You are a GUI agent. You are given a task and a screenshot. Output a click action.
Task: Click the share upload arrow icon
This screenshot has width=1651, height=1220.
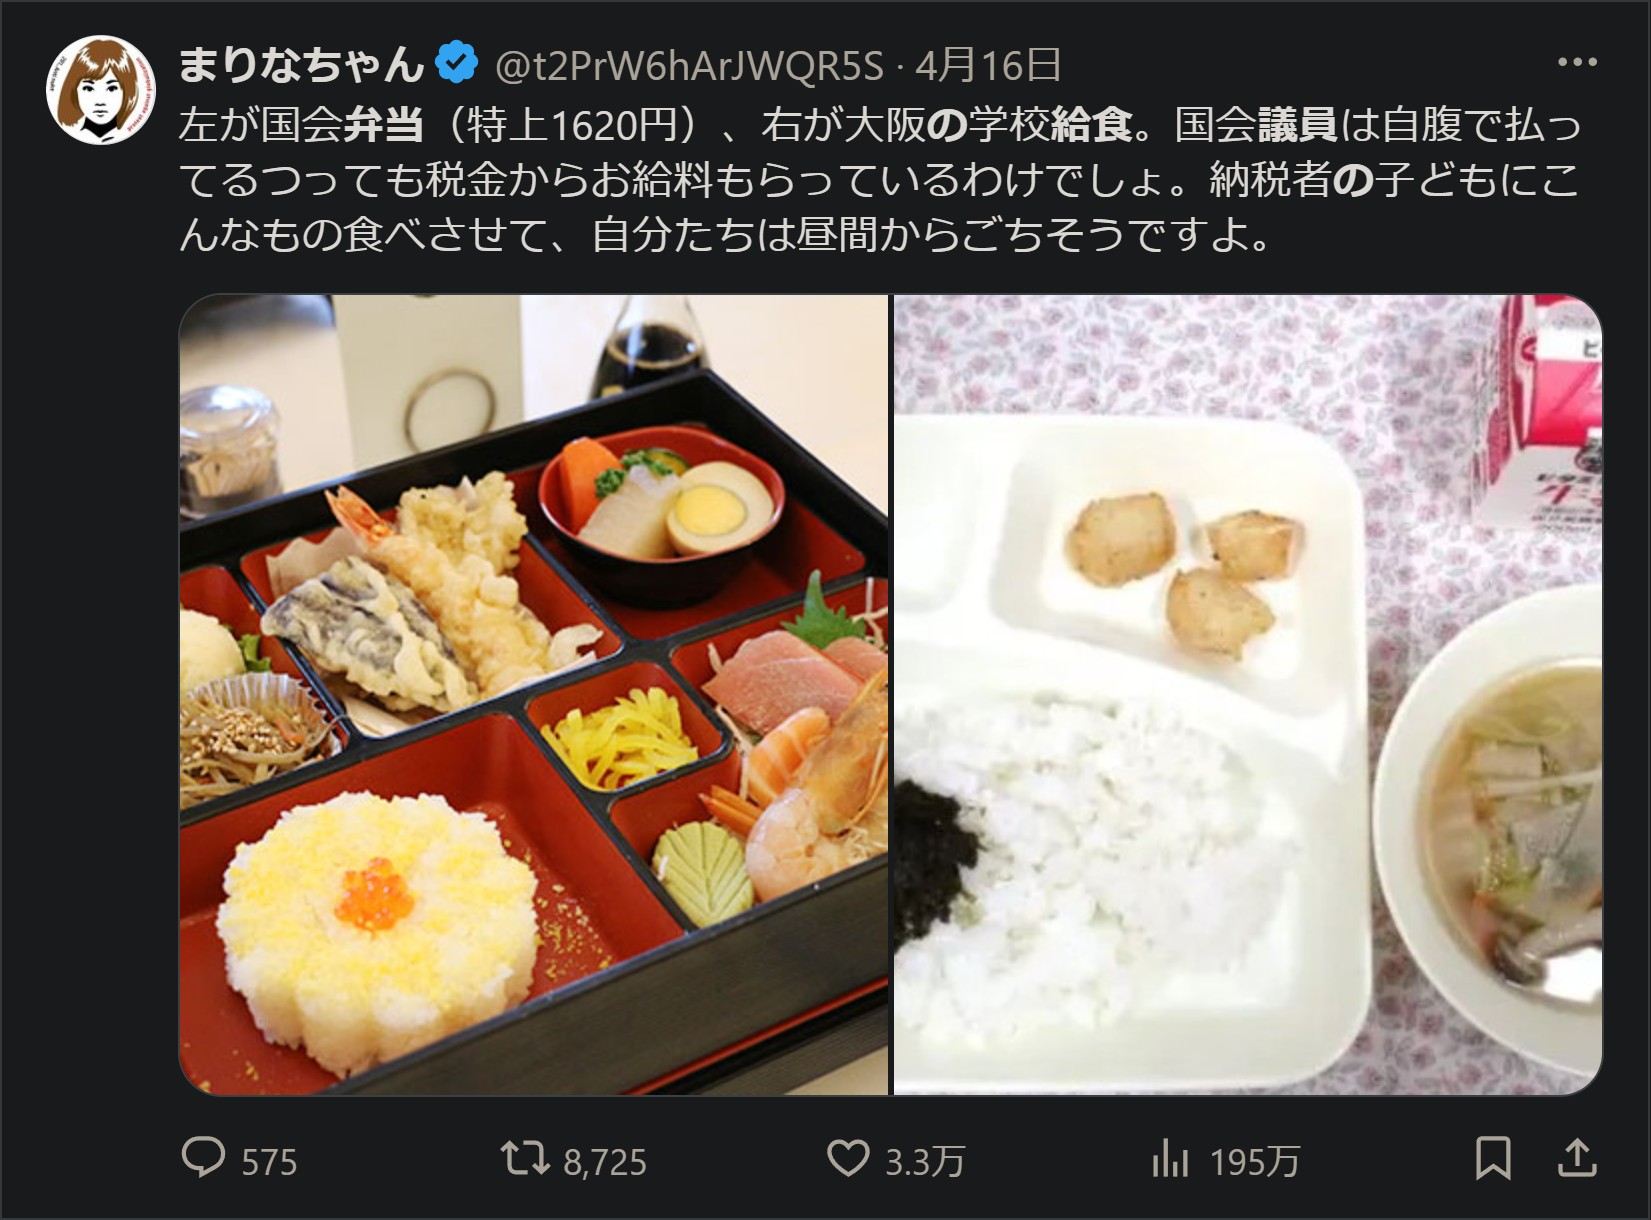[x=1577, y=1158]
